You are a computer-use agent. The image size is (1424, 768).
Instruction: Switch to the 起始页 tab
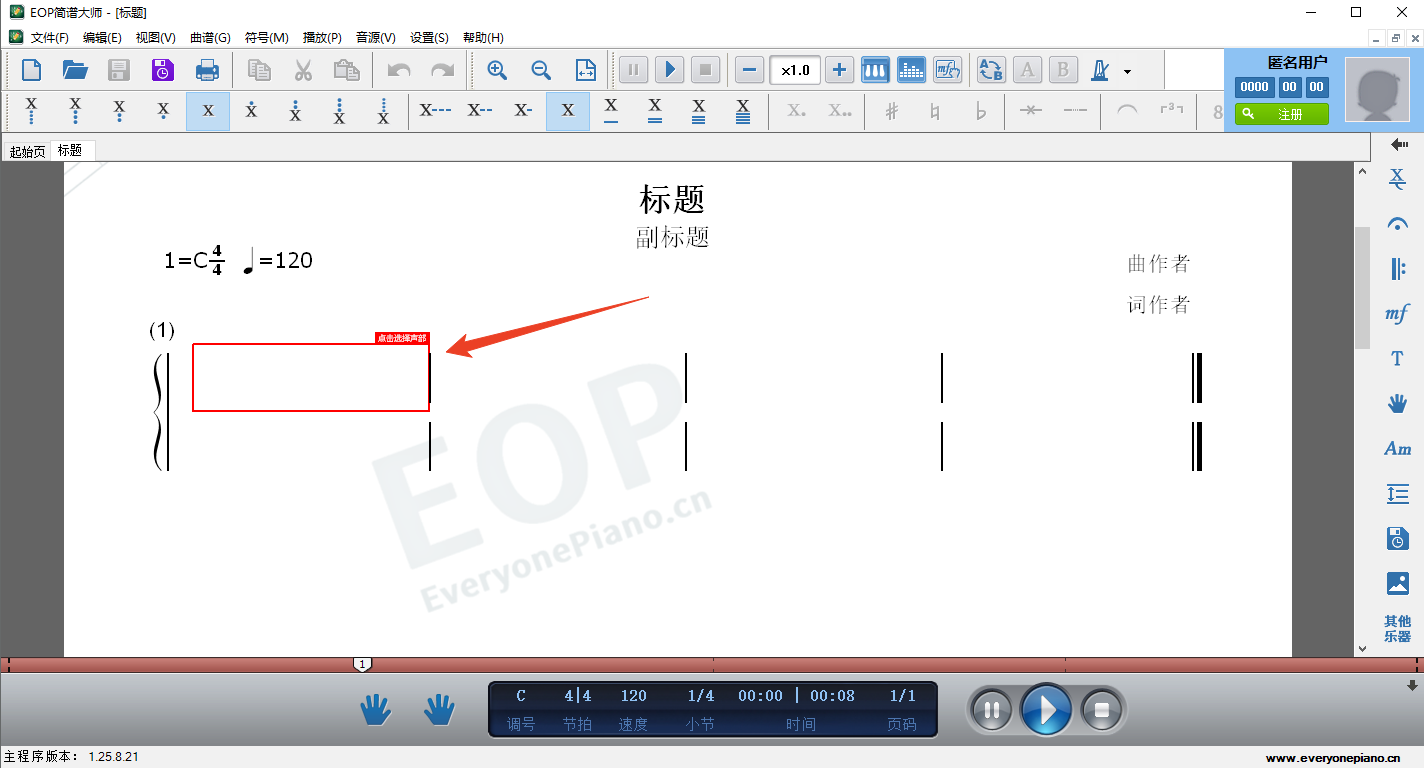(27, 151)
